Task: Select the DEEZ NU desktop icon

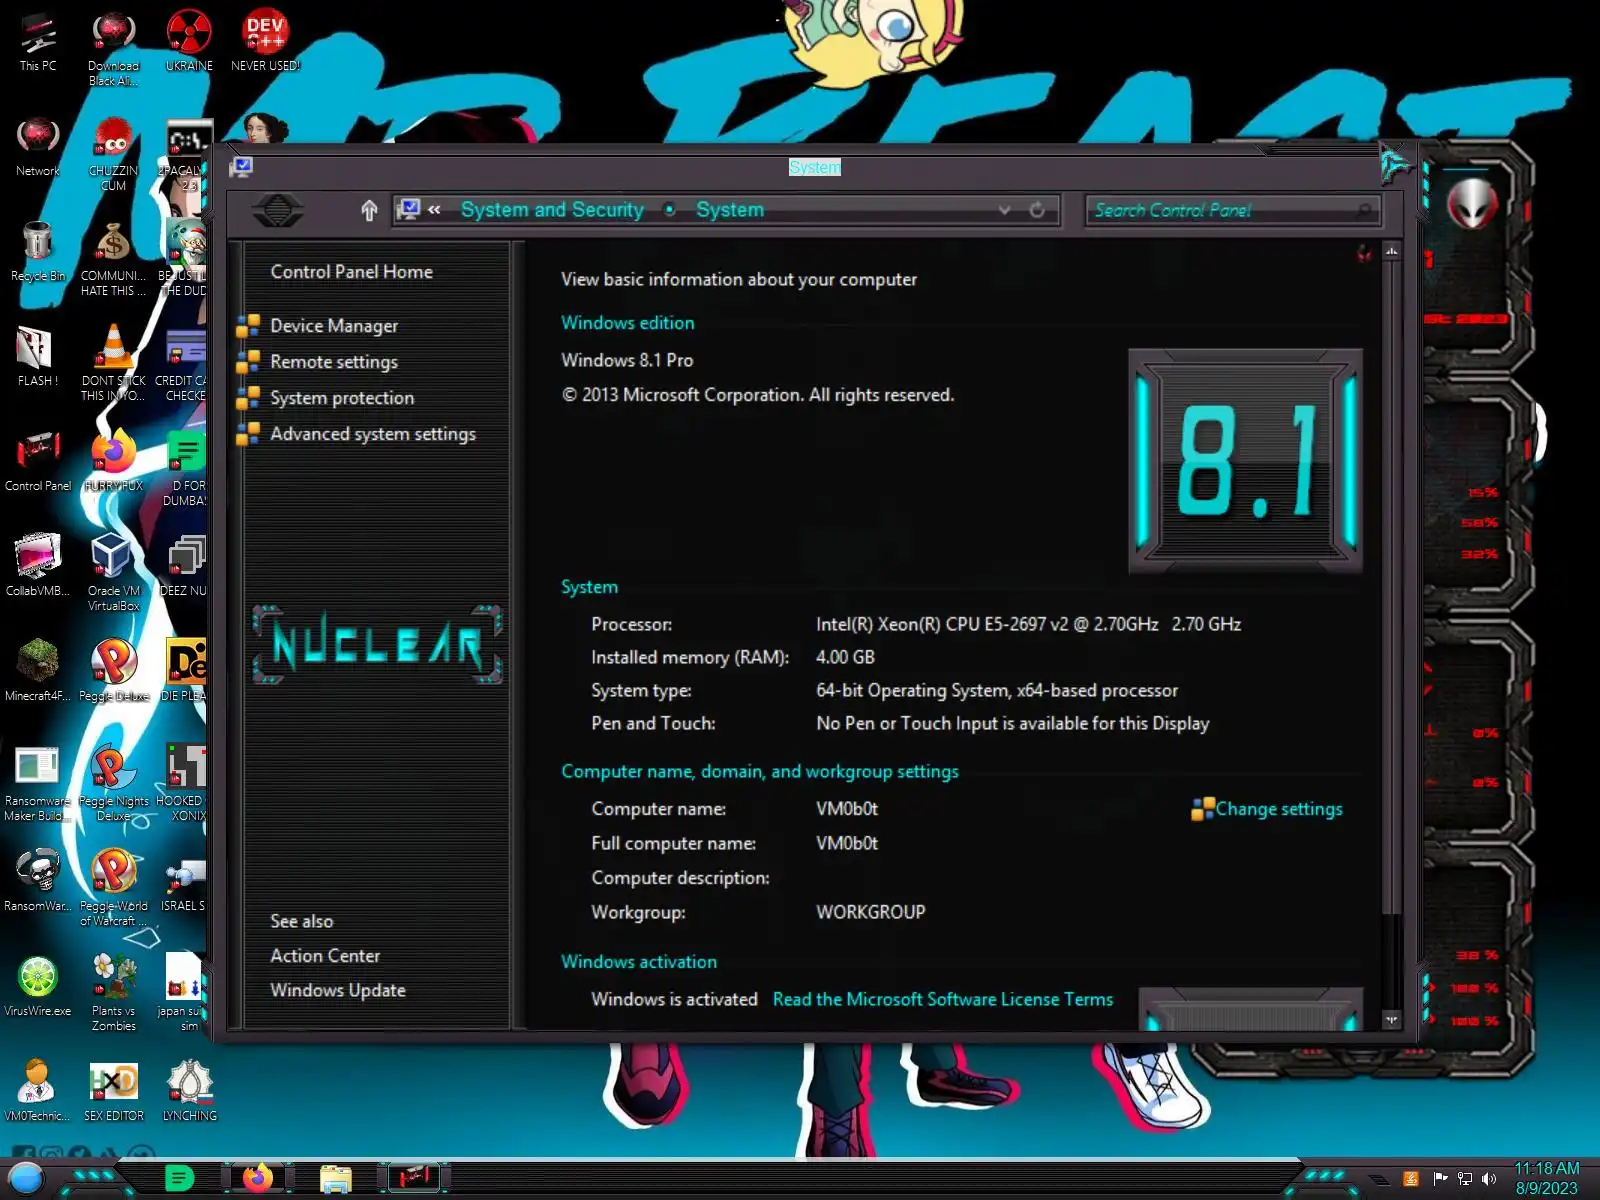Action: tap(184, 567)
